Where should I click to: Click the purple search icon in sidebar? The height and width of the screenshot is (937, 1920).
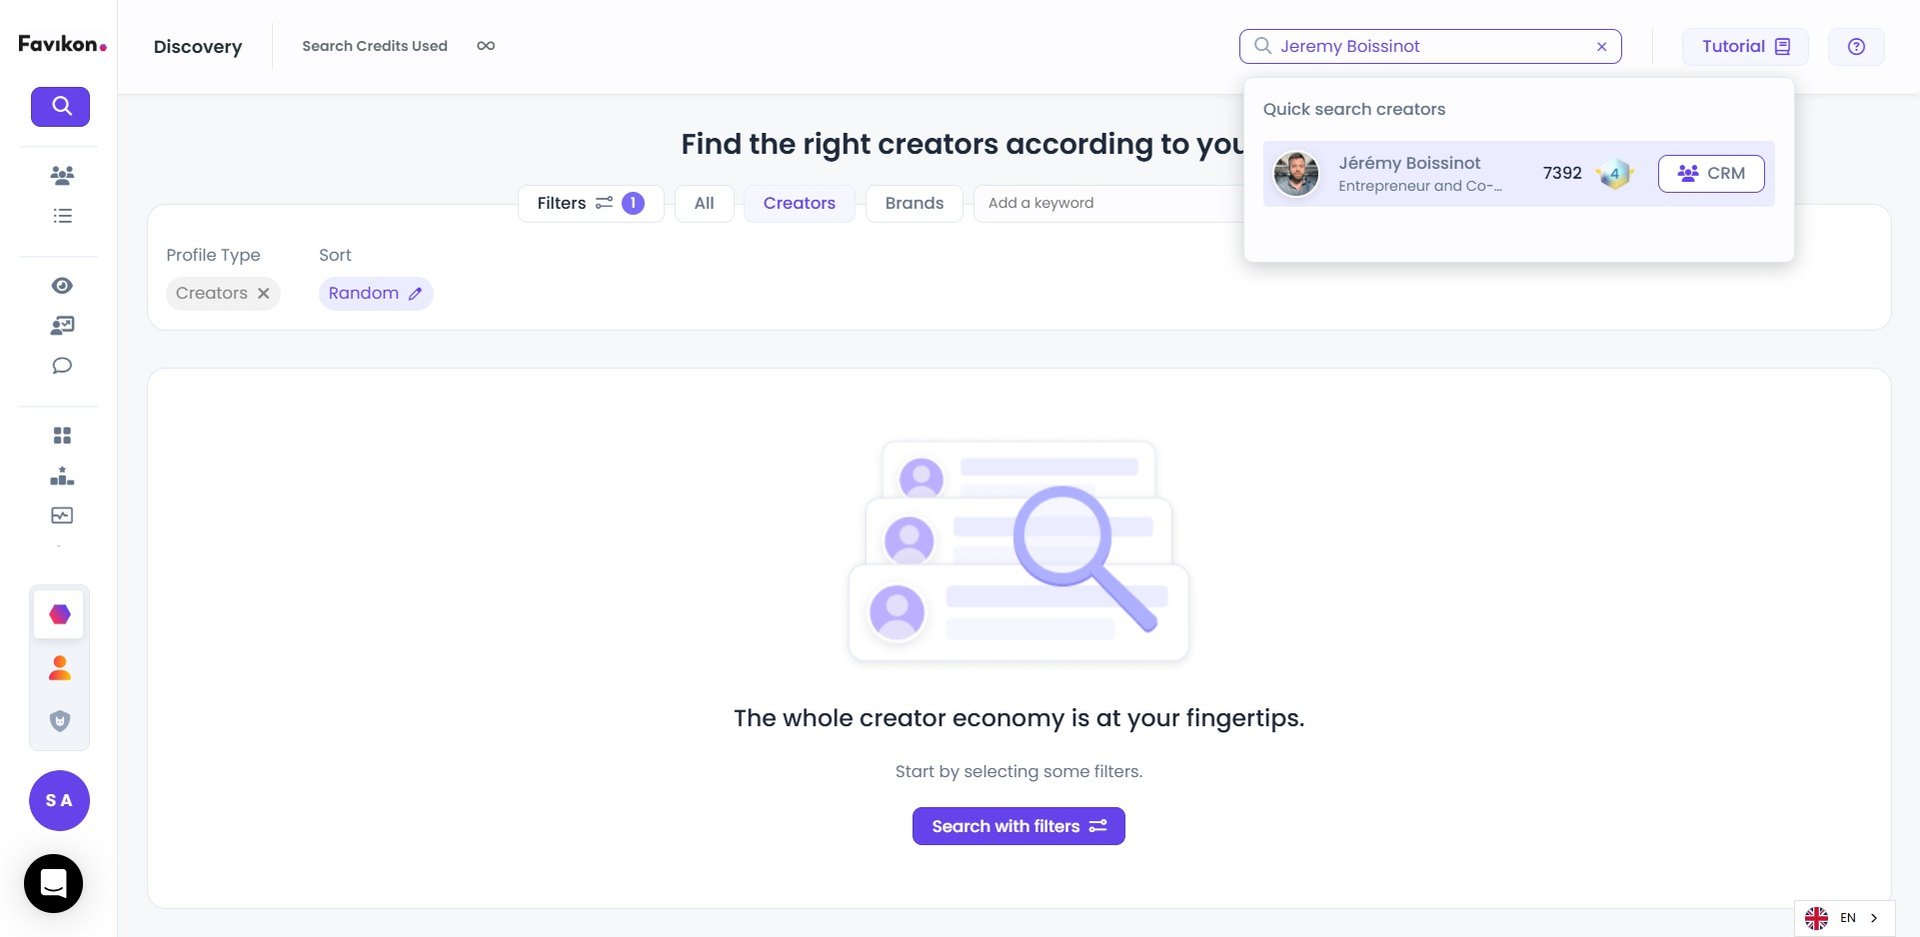tap(60, 107)
